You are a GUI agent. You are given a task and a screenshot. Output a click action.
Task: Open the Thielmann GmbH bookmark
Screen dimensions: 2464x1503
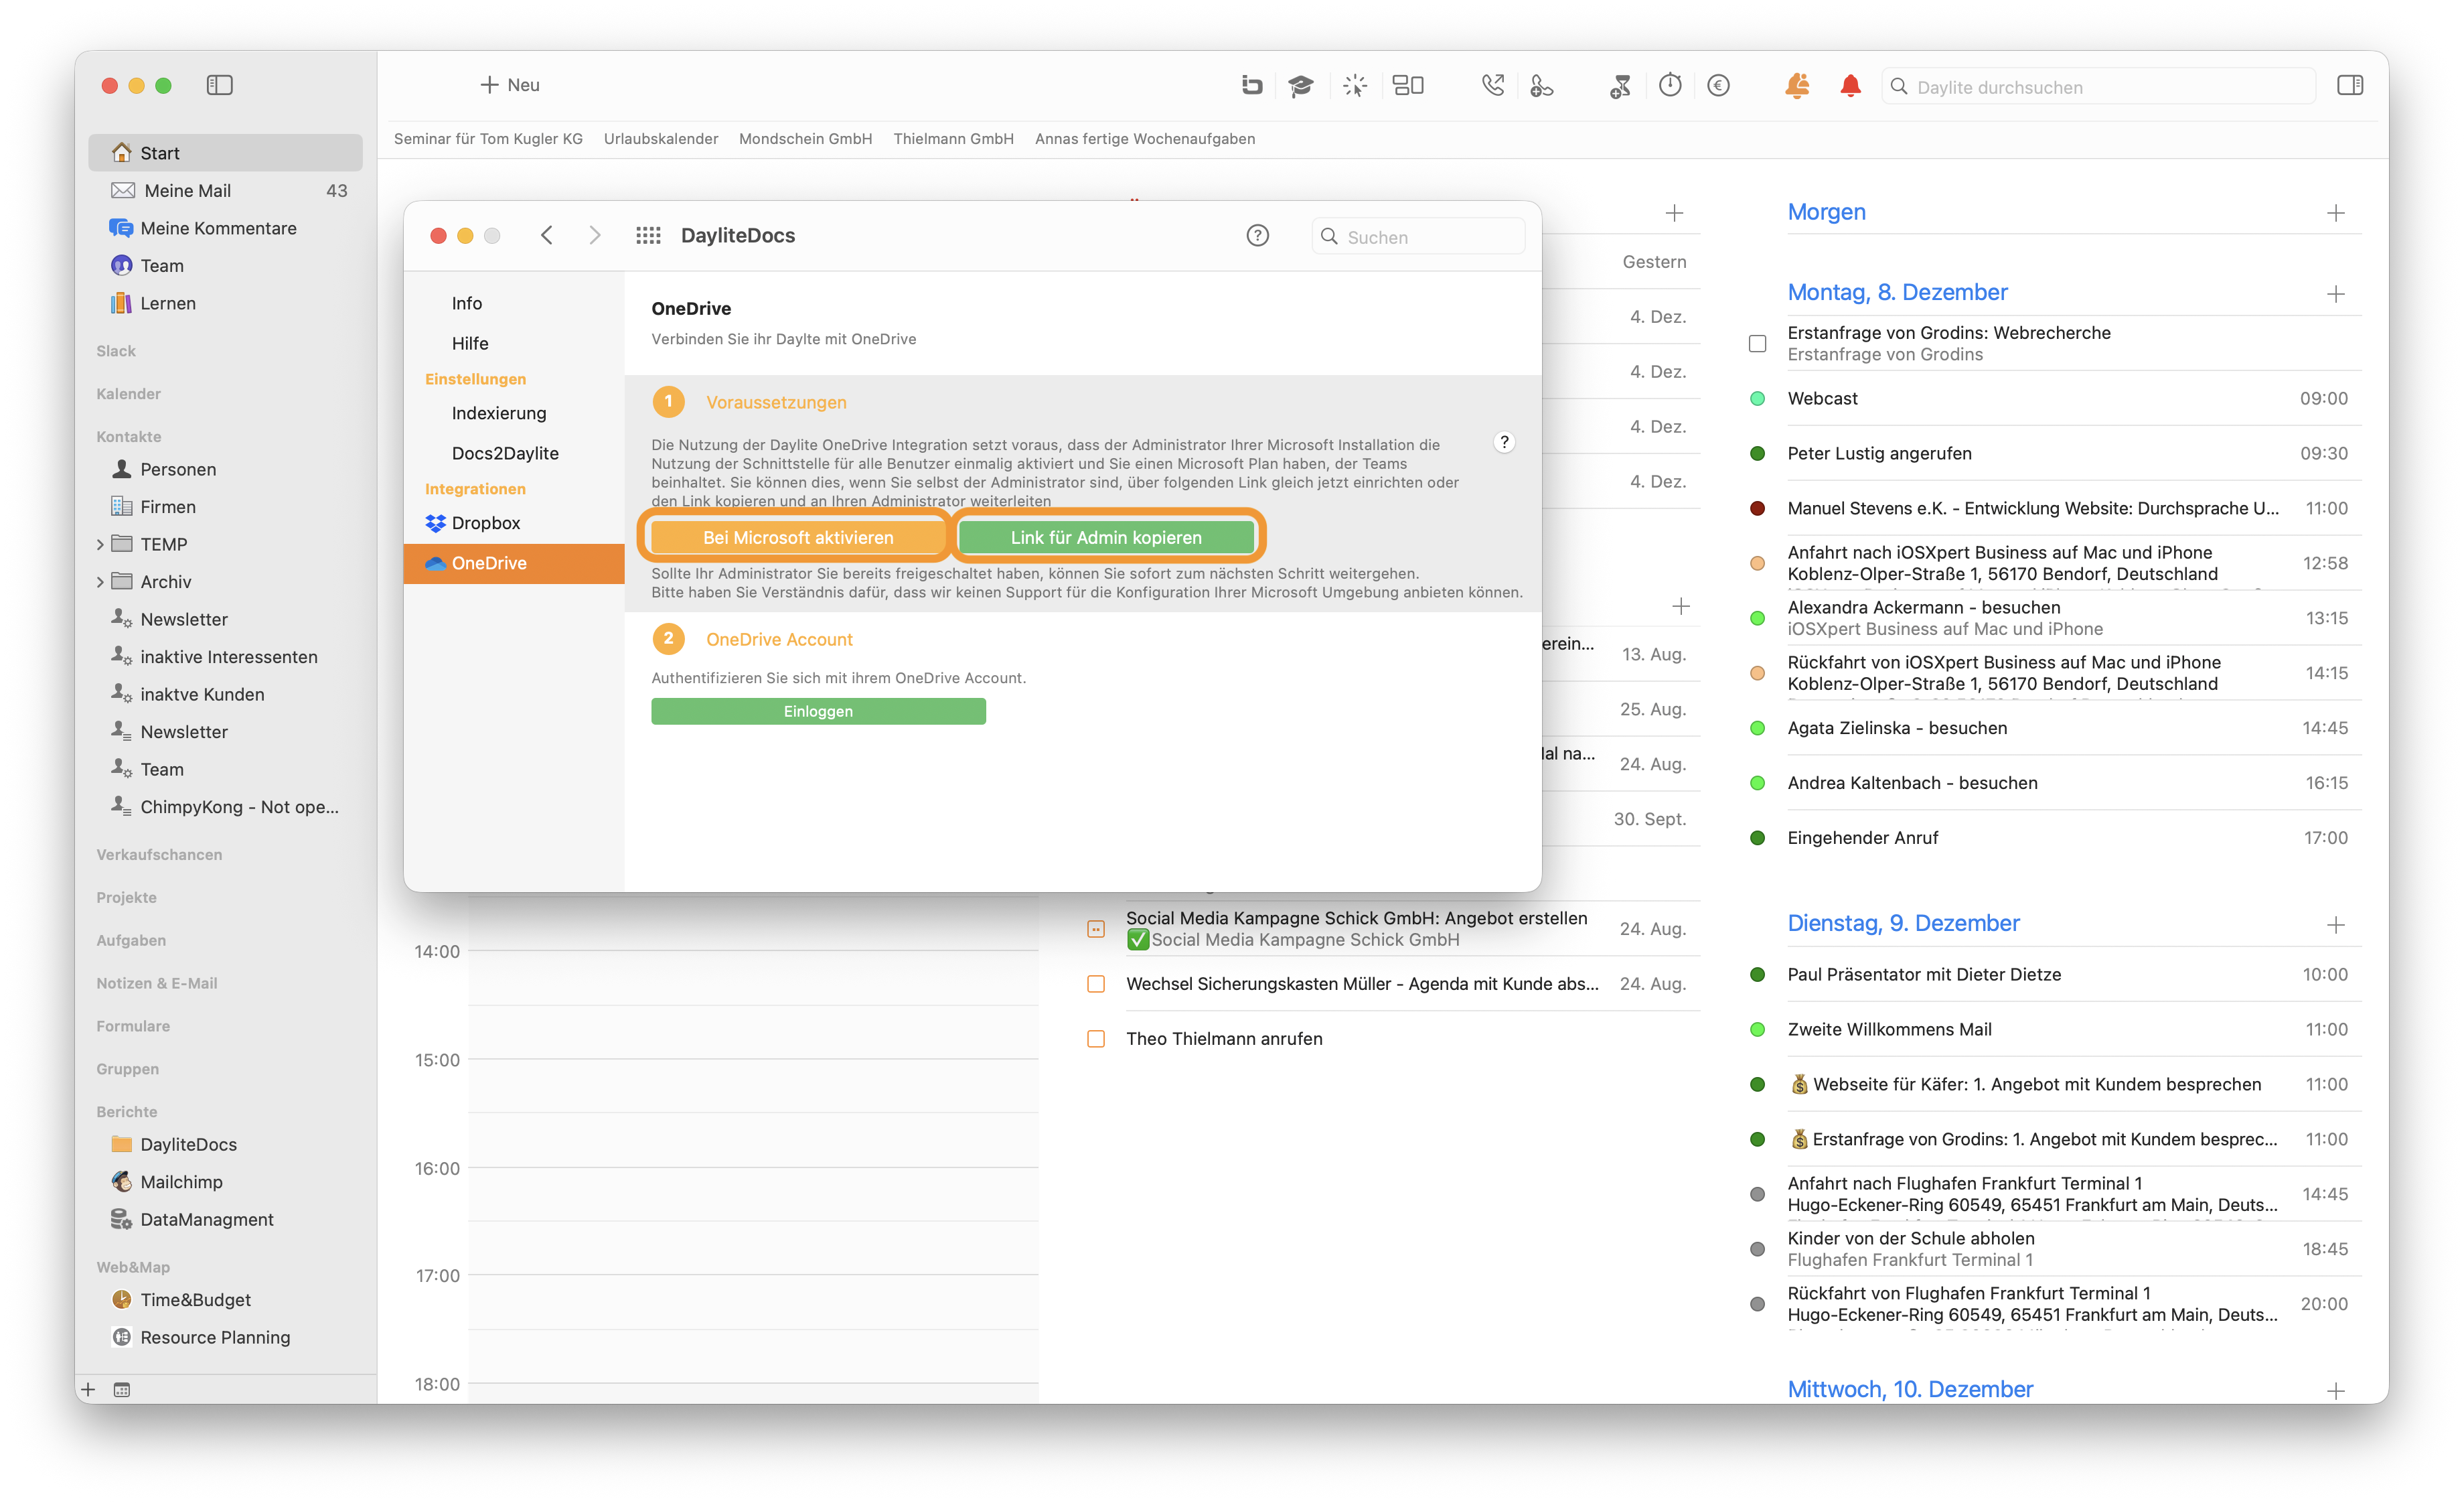(953, 139)
